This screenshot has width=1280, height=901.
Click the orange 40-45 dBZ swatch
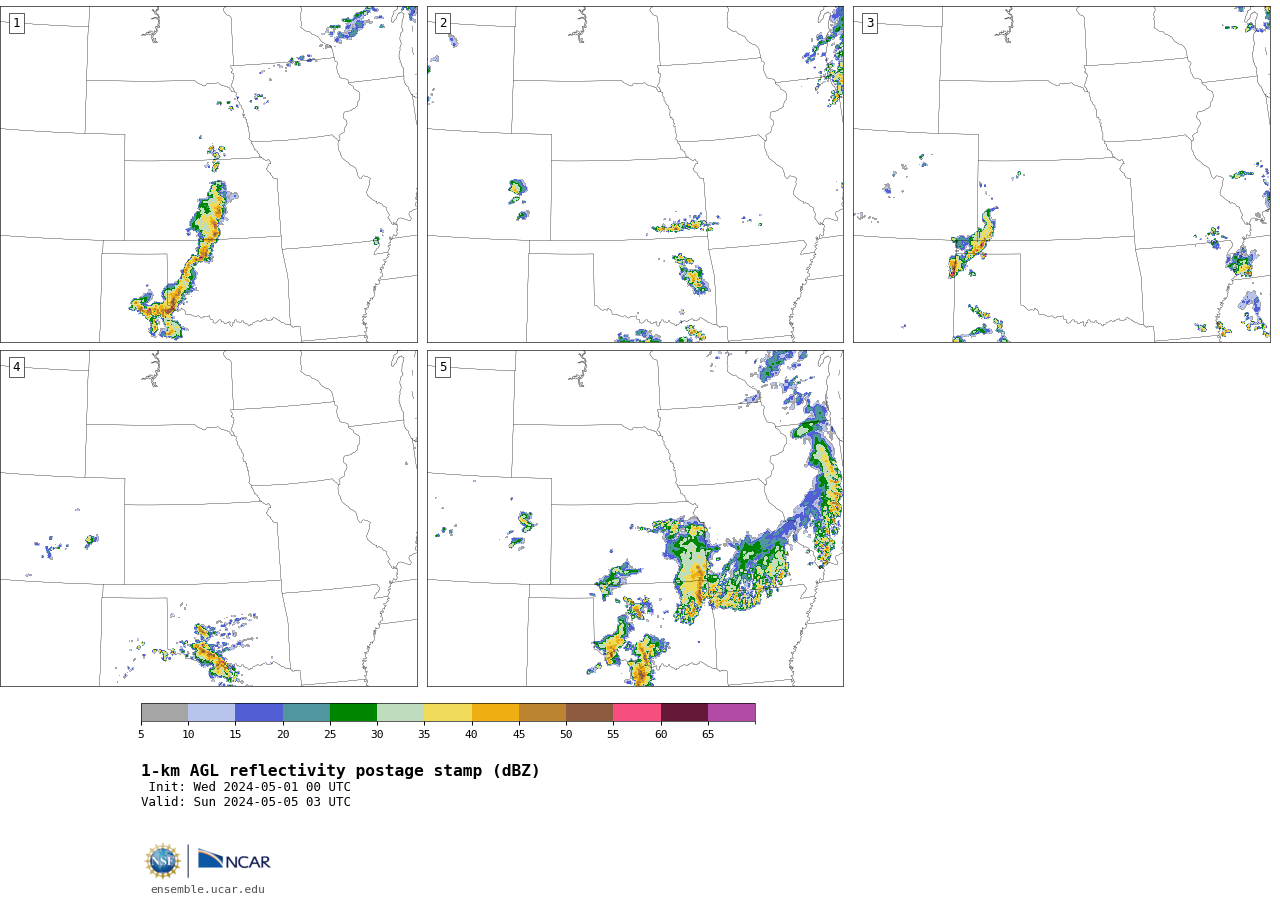point(495,713)
